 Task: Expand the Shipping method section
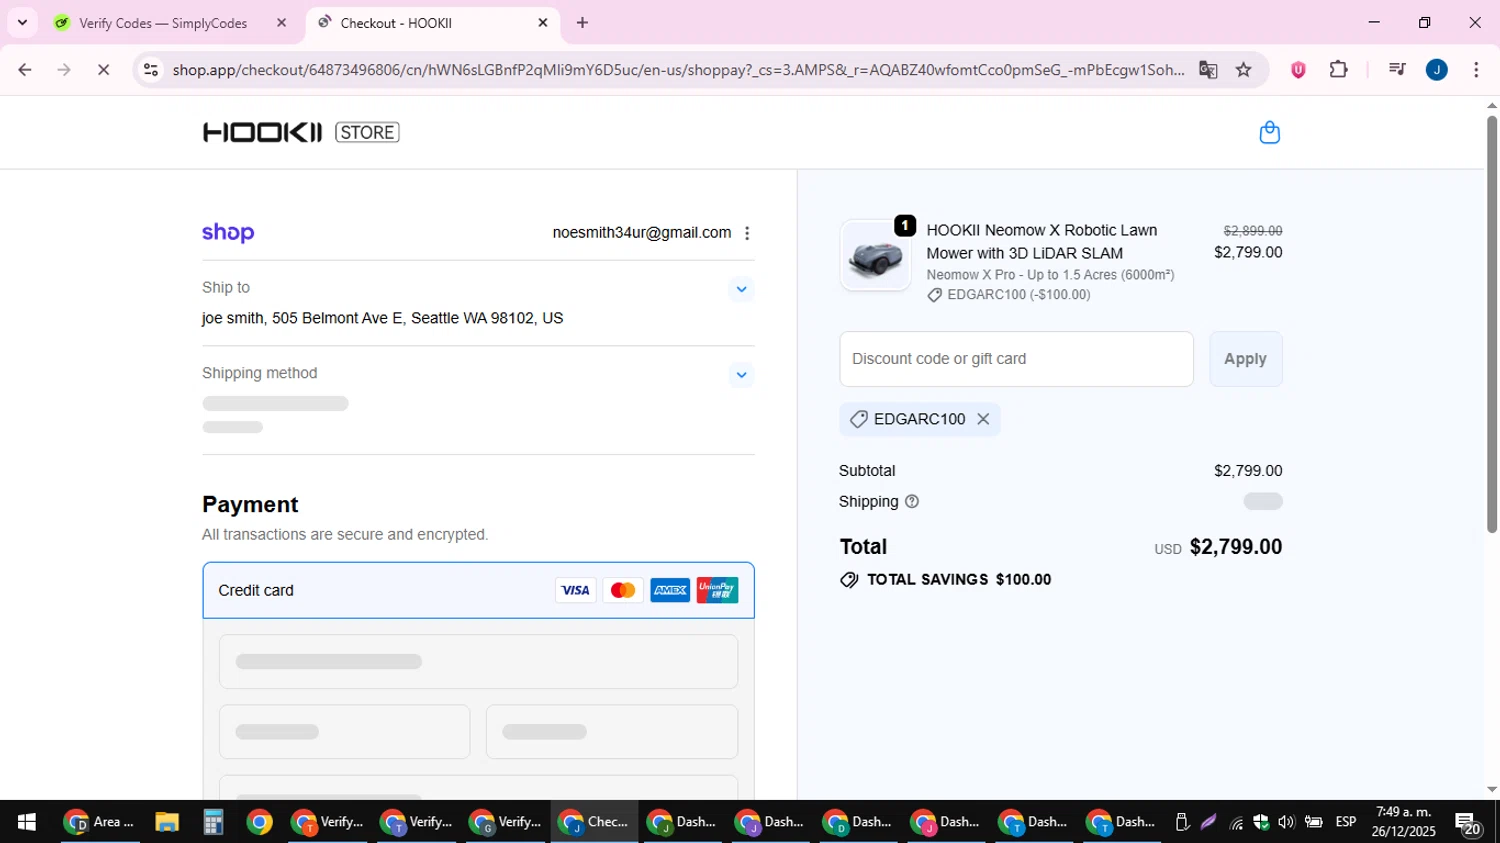[741, 375]
